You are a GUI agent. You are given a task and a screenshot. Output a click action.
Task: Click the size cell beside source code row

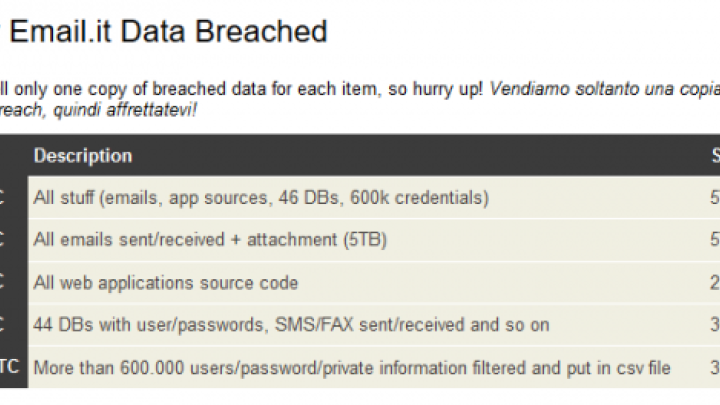714,282
